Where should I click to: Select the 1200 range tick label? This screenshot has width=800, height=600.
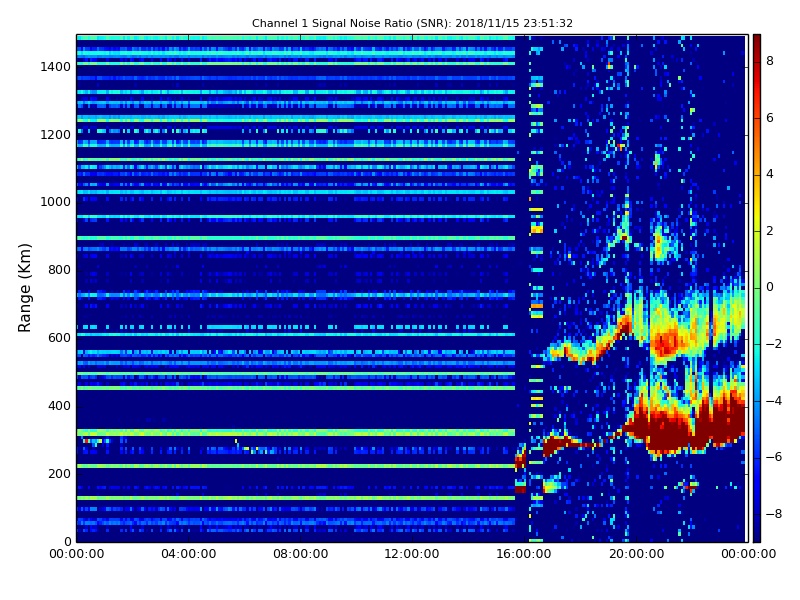(56, 134)
